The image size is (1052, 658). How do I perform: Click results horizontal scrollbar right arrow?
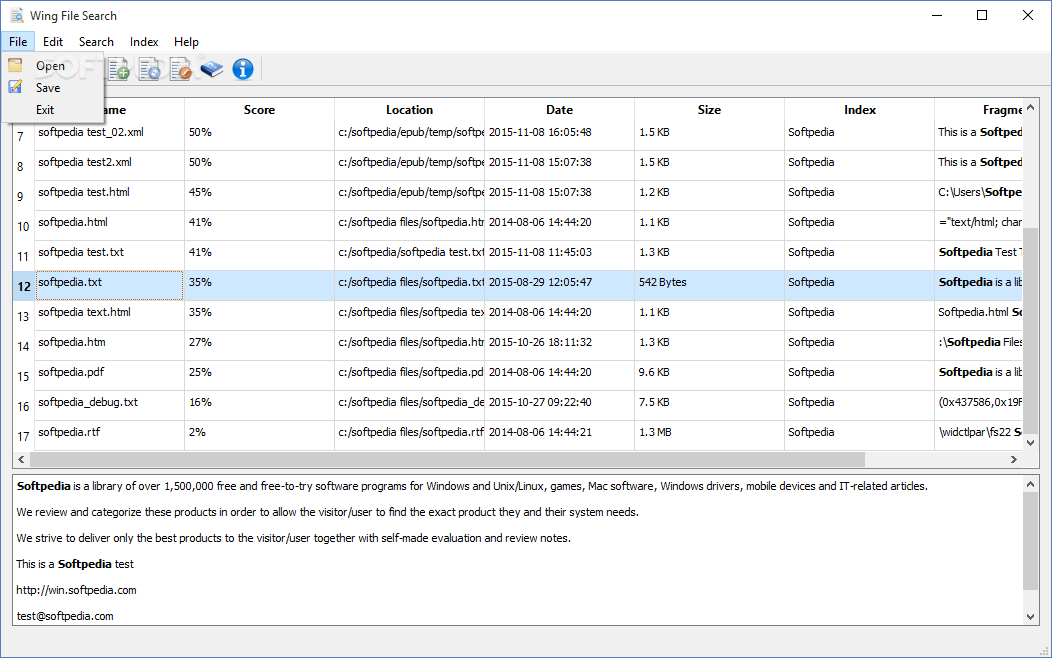pyautogui.click(x=1014, y=459)
